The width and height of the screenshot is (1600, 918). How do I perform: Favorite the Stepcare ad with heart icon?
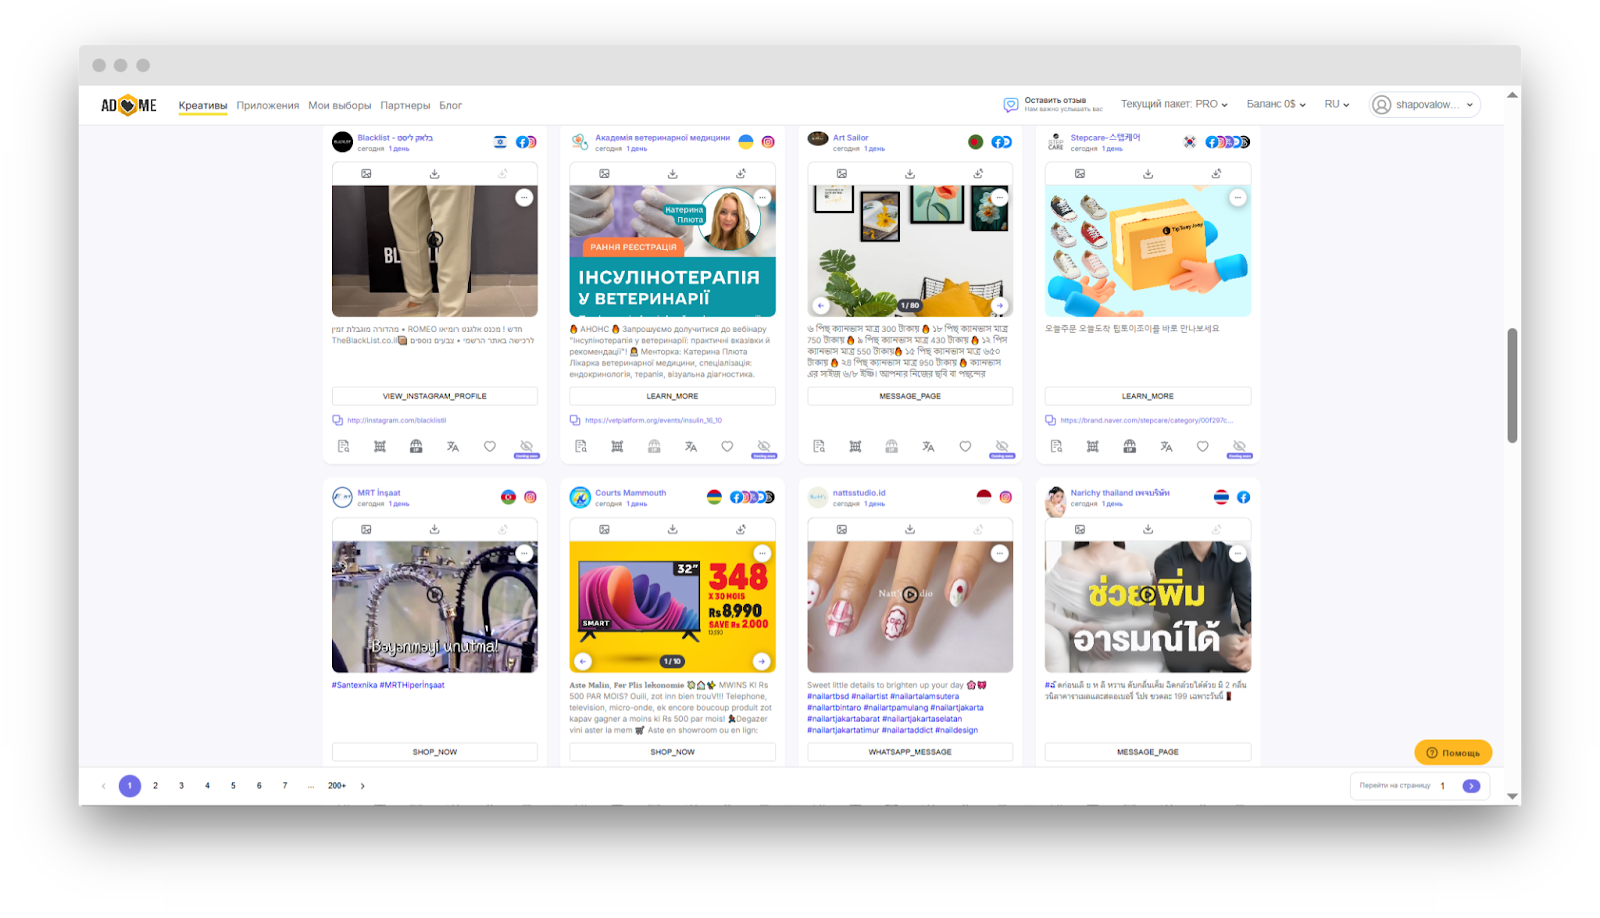coord(1202,447)
